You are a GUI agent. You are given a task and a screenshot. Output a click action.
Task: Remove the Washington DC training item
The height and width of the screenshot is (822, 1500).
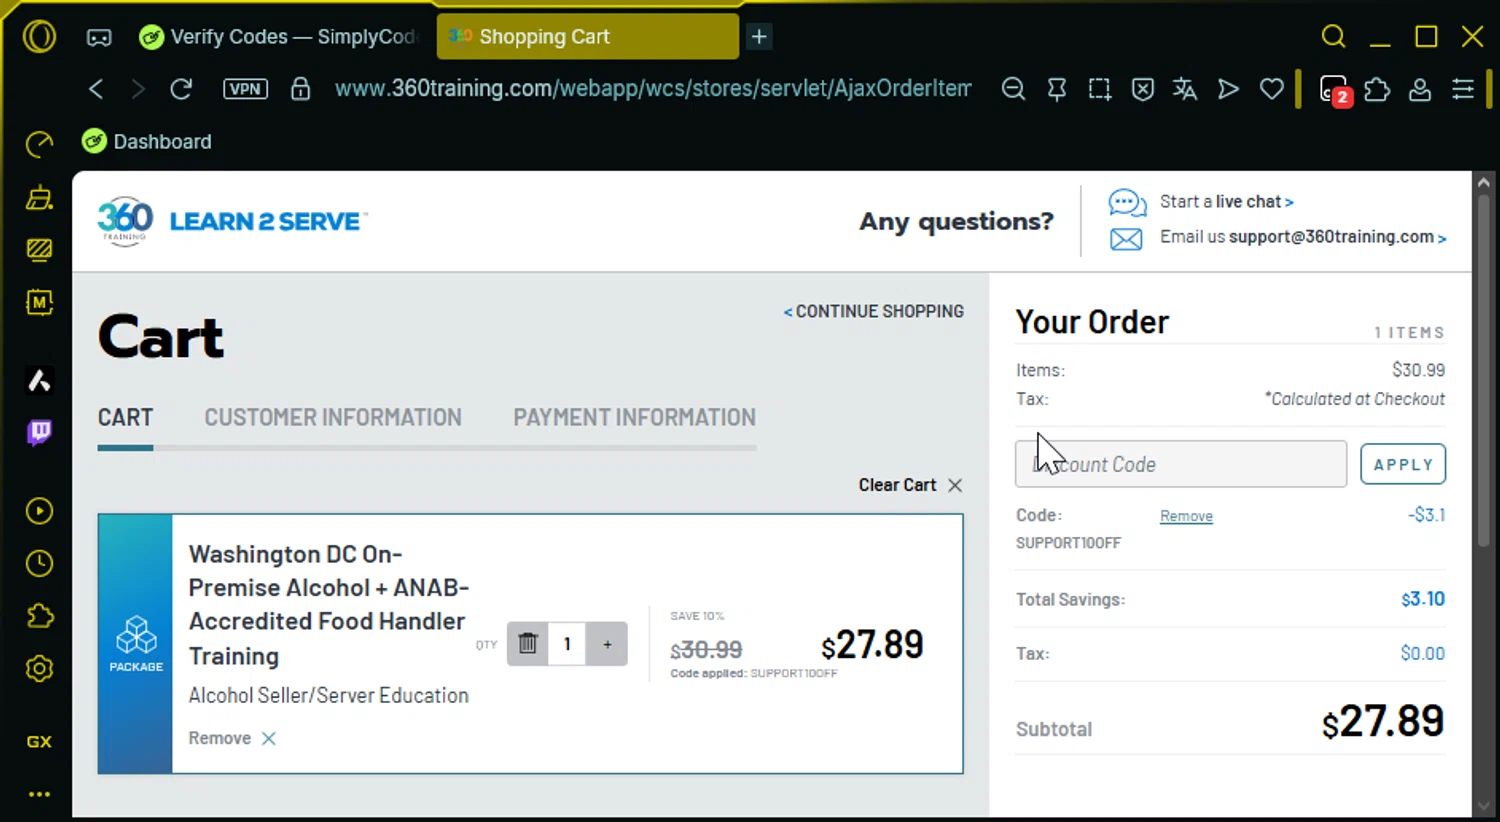[232, 738]
